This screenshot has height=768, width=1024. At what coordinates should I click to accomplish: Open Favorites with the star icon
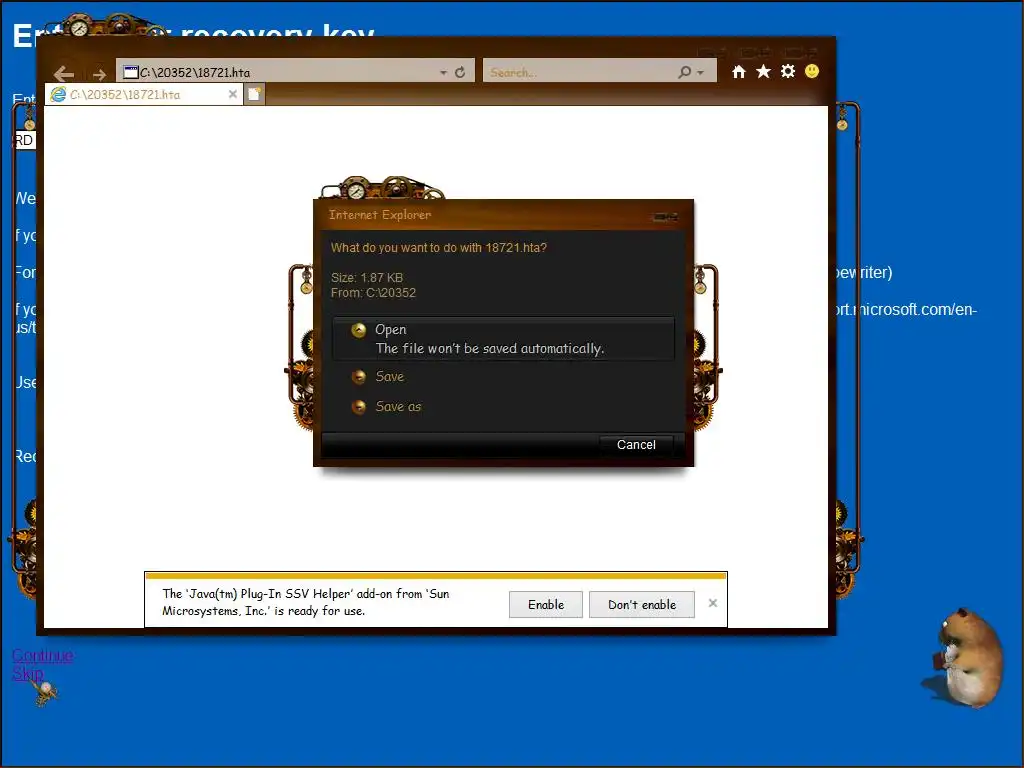(x=763, y=71)
